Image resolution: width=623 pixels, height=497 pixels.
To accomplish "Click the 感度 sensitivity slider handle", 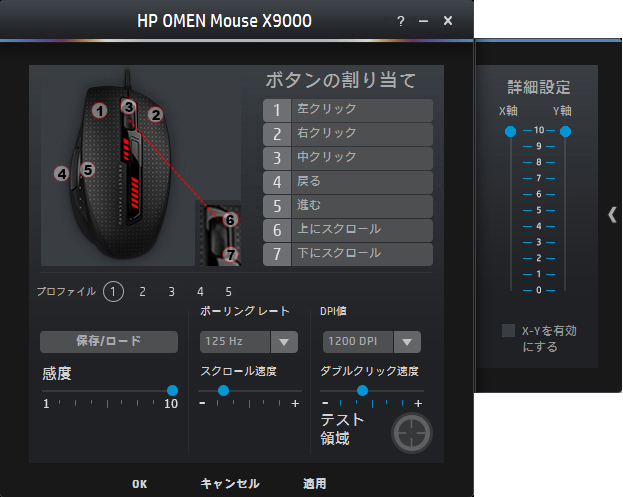I will [172, 391].
